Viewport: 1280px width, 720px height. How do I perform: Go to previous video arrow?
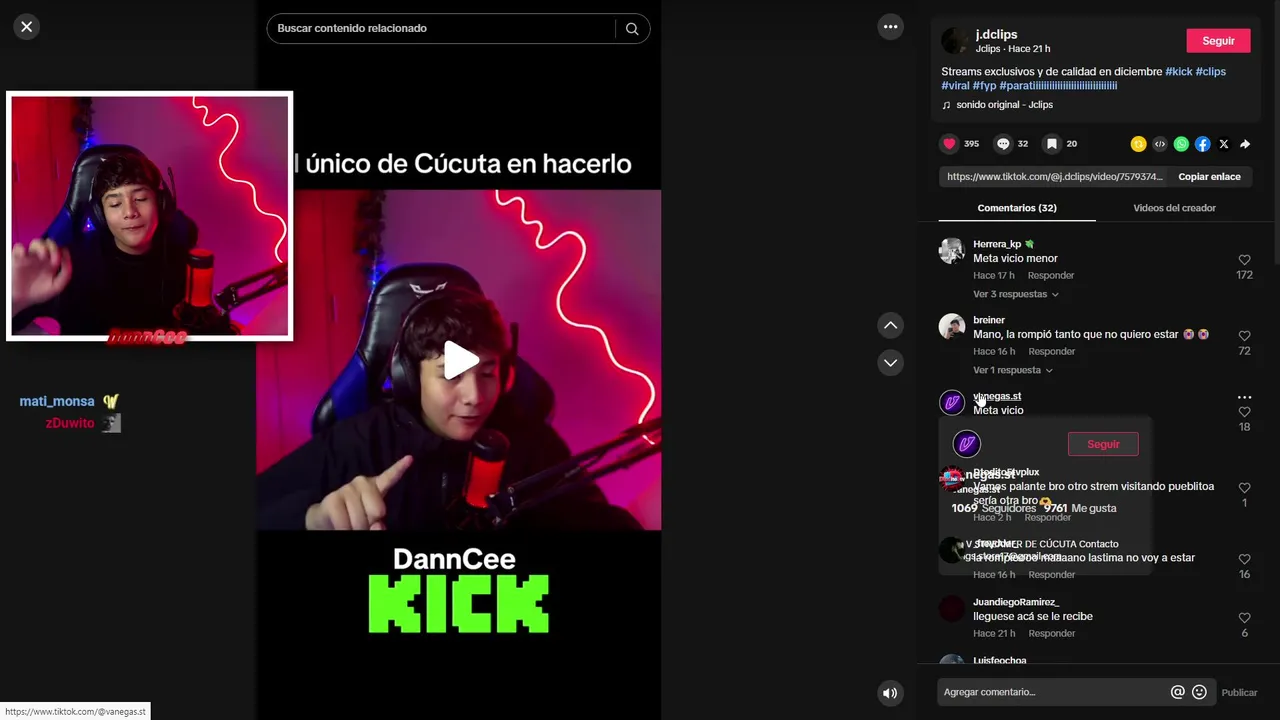890,325
